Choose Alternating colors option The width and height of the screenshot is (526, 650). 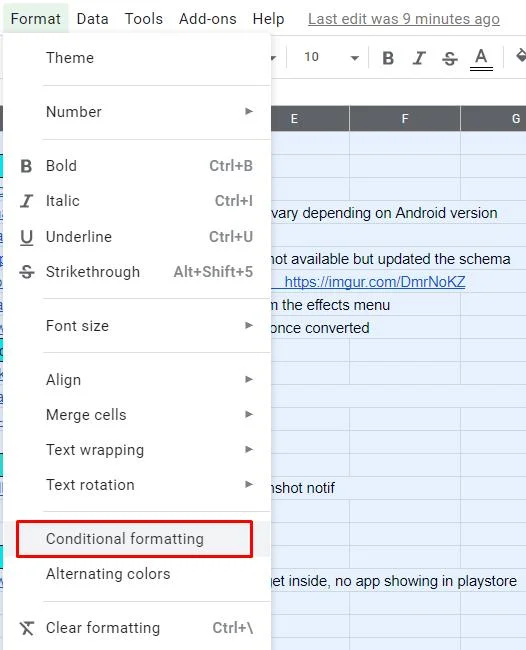point(137,574)
